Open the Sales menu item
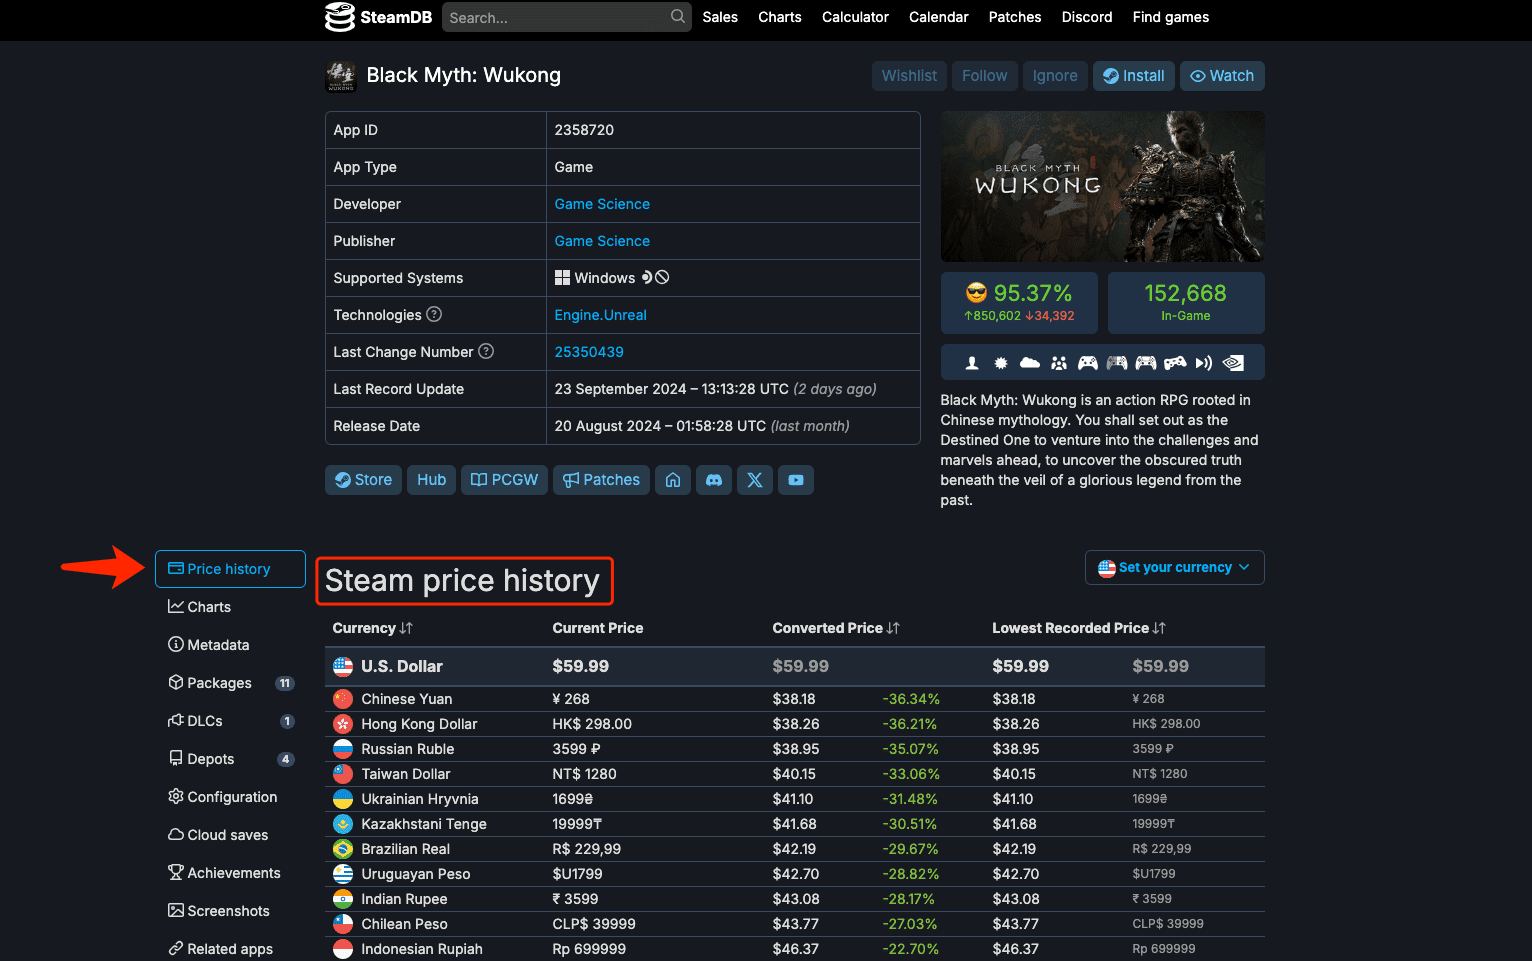Screen dimensions: 1532x961 (x=720, y=17)
